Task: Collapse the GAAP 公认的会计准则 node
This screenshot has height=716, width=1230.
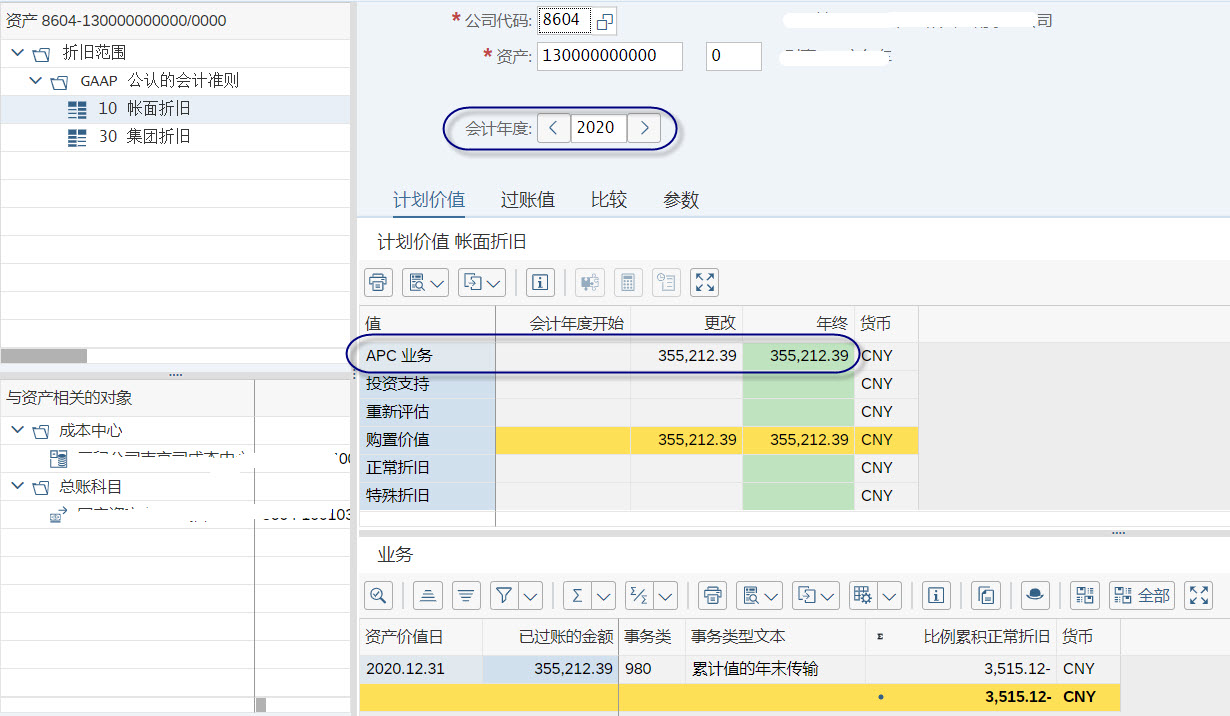Action: 36,81
